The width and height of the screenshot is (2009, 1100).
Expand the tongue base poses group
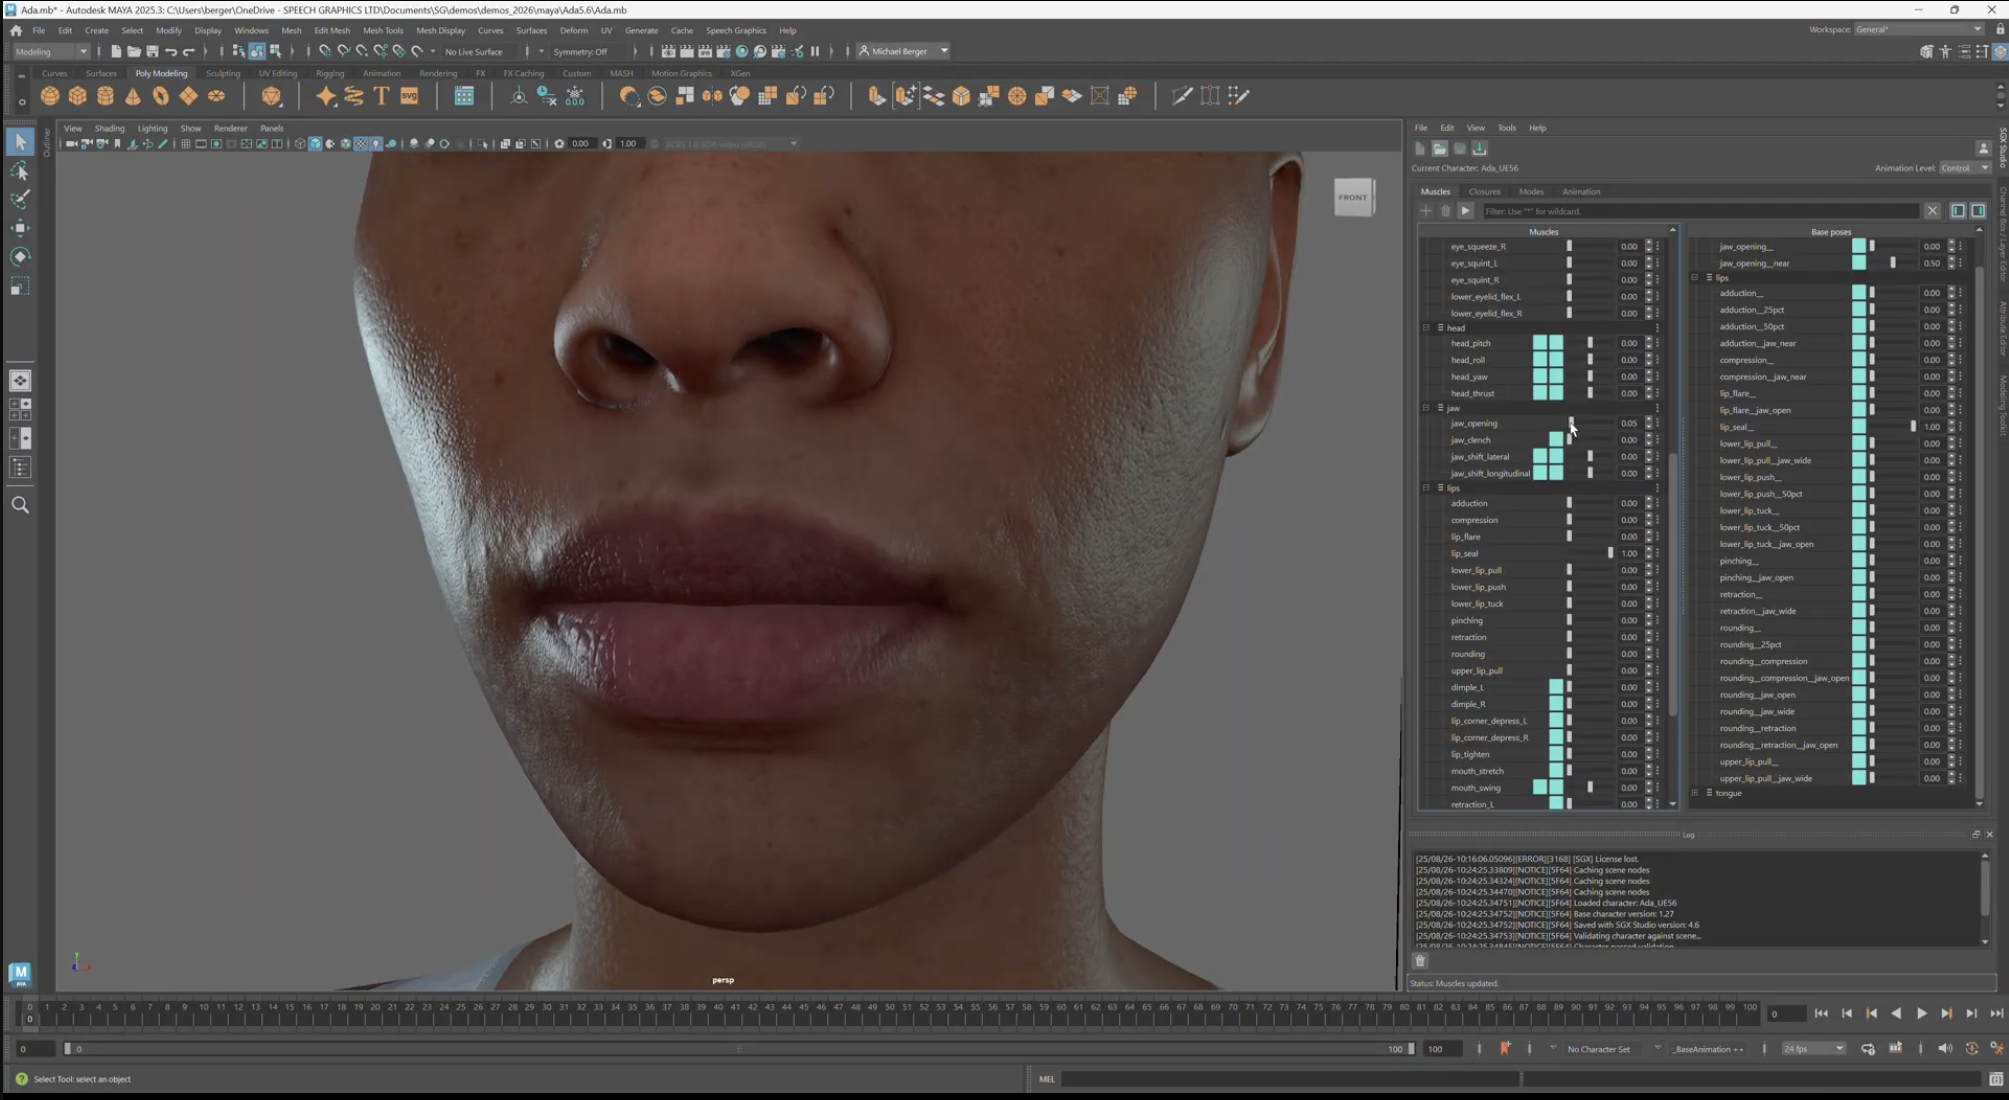pos(1695,793)
